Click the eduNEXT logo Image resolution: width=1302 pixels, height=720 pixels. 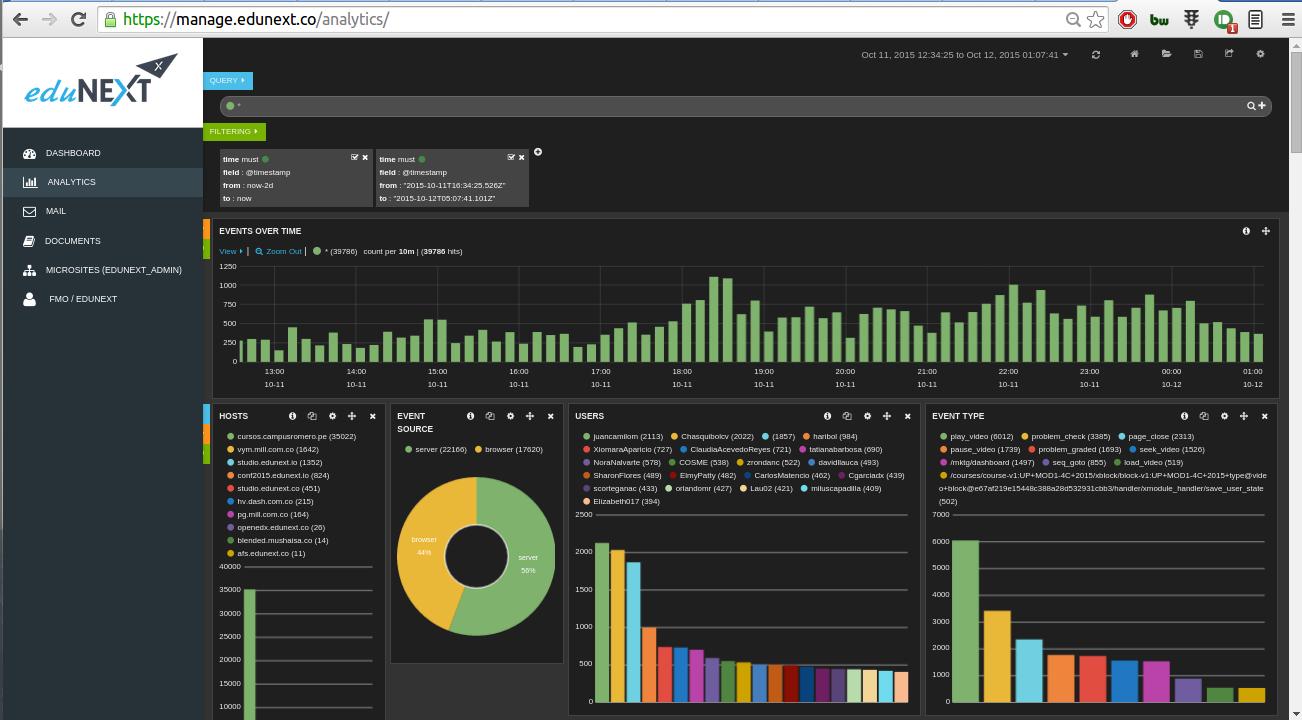coord(101,82)
